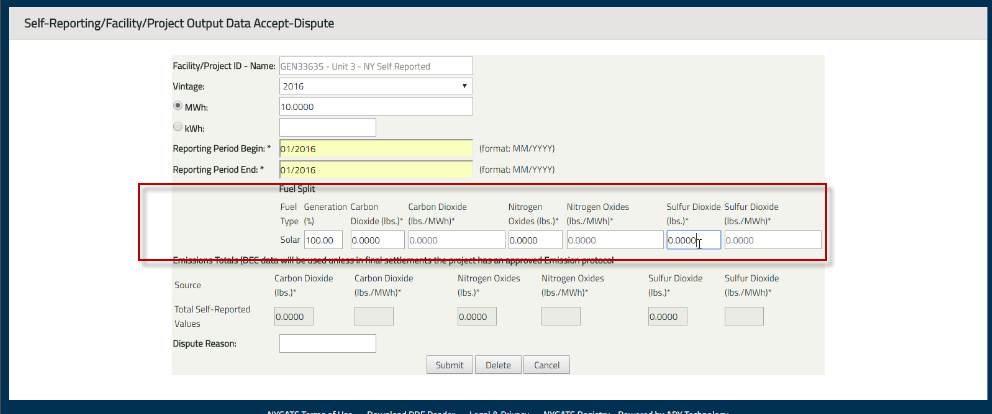This screenshot has height=414, width=992.
Task: Click the Fuel Split Sulfur Dioxide (lbs./MWh) field
Action: tap(772, 240)
